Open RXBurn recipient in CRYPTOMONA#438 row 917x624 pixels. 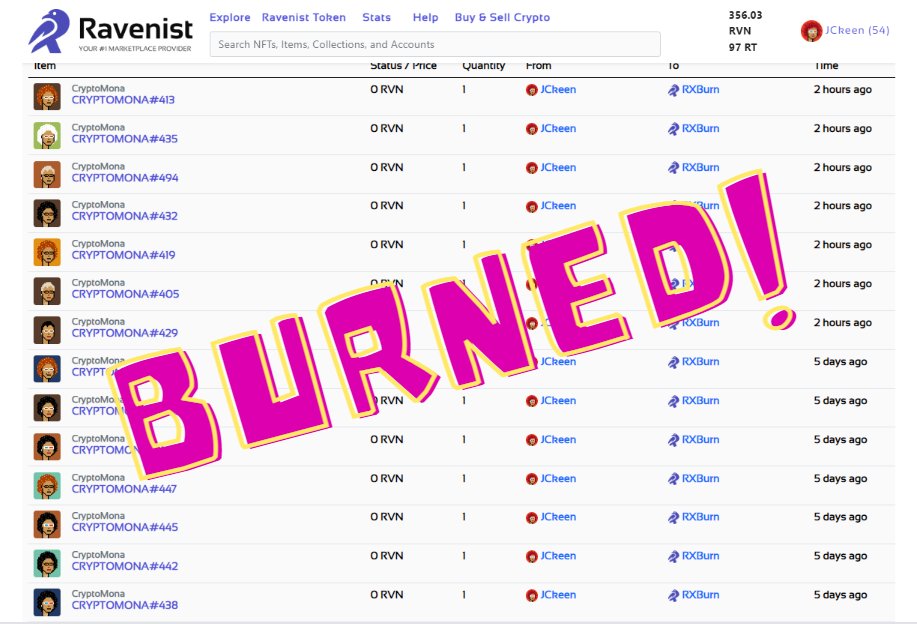(x=701, y=595)
